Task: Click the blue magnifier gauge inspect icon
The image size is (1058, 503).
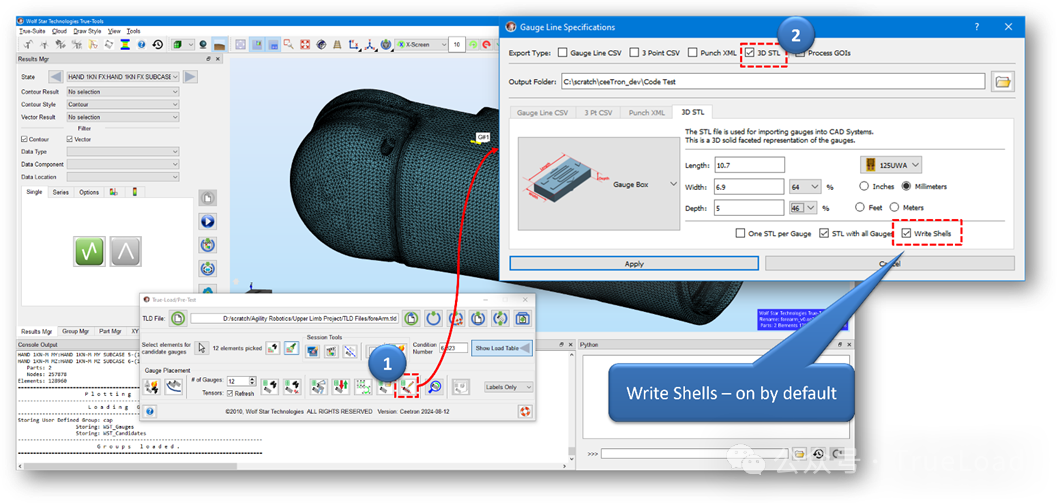Action: pos(435,387)
